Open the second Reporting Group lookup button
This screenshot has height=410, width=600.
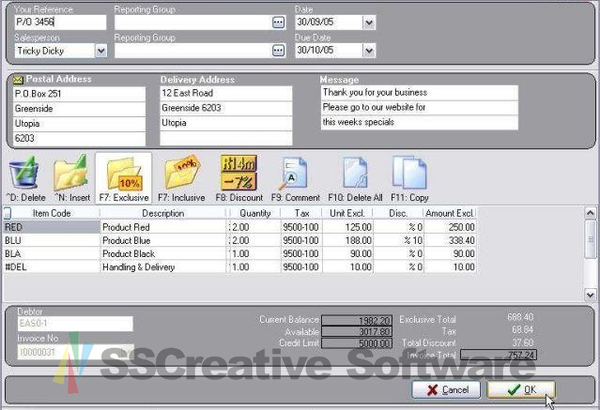279,50
